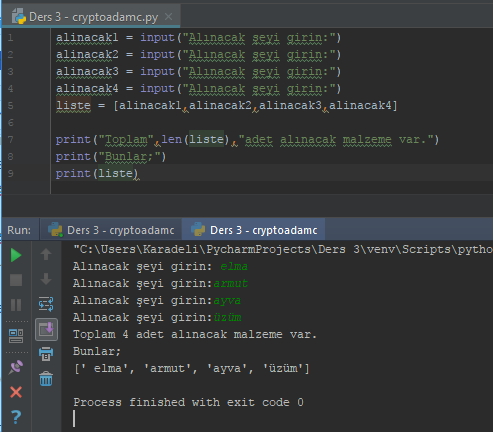Click the Run: panel label

[x=19, y=230]
